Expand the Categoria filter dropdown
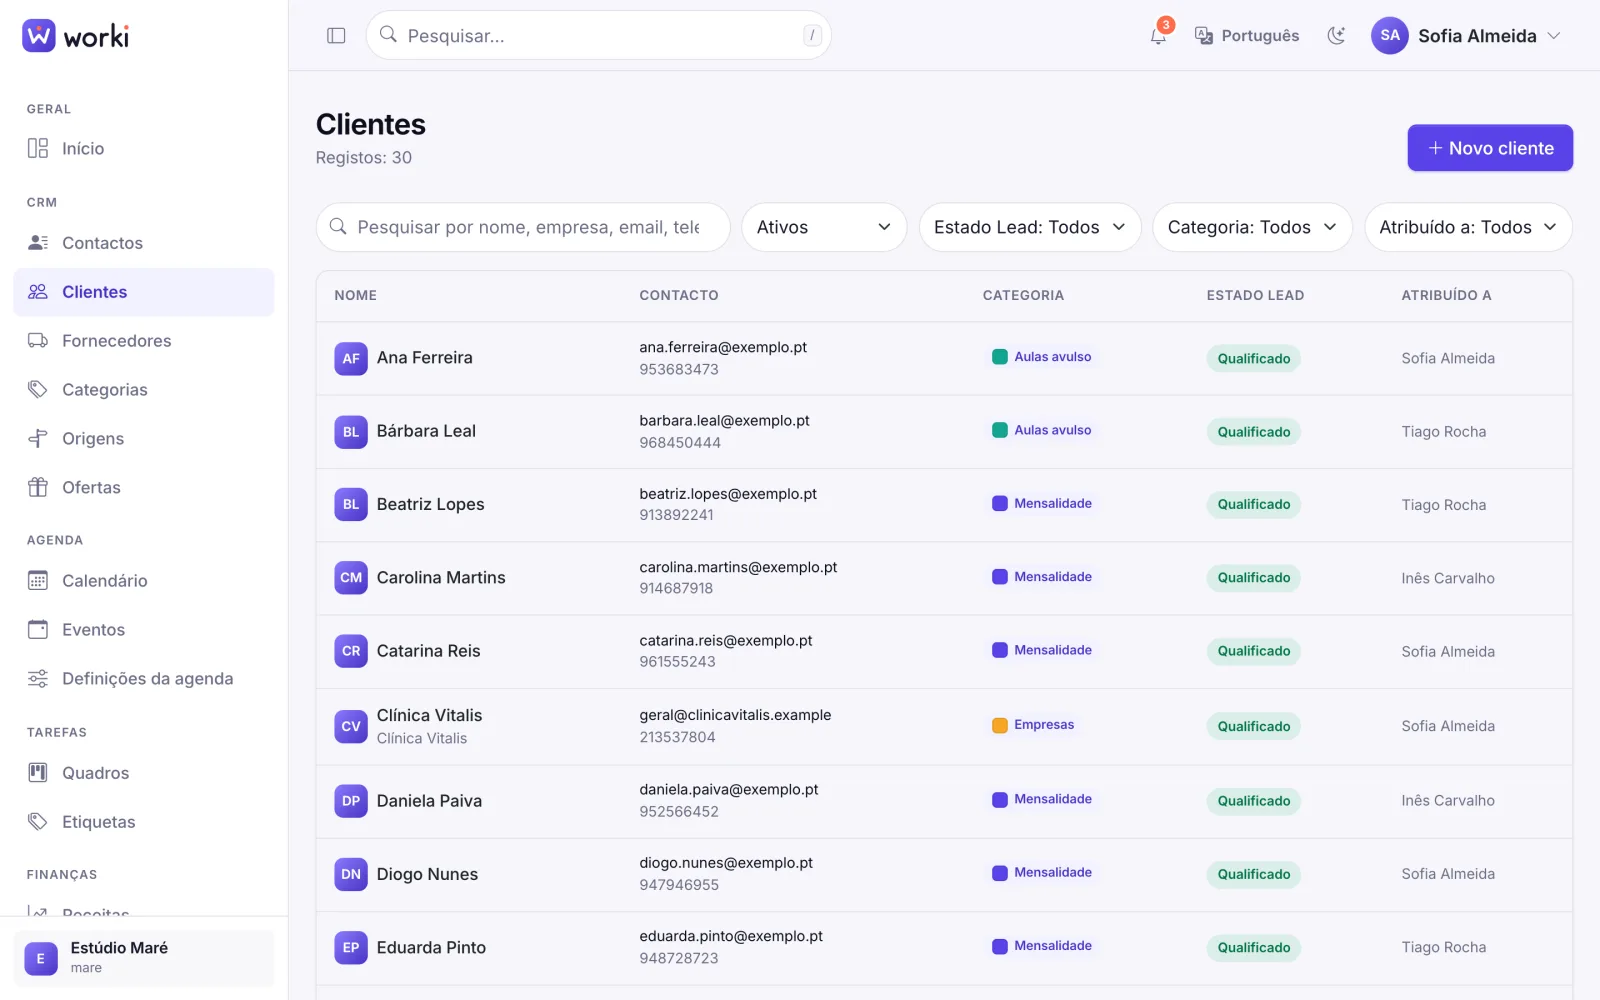The image size is (1600, 1000). click(1252, 227)
